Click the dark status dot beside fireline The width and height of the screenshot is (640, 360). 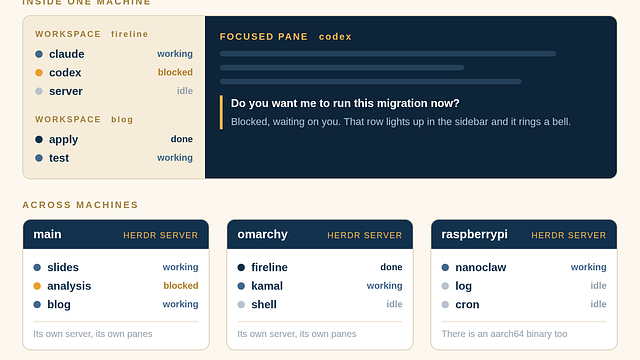(x=241, y=267)
